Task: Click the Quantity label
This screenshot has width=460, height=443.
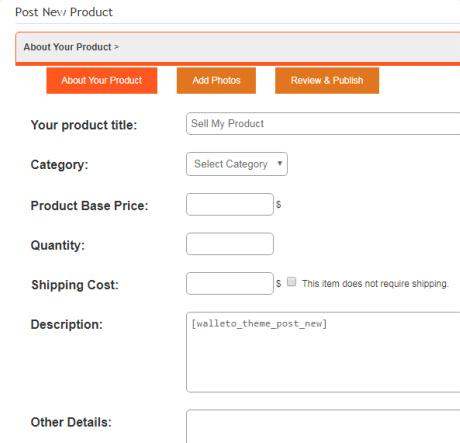Action: [58, 245]
